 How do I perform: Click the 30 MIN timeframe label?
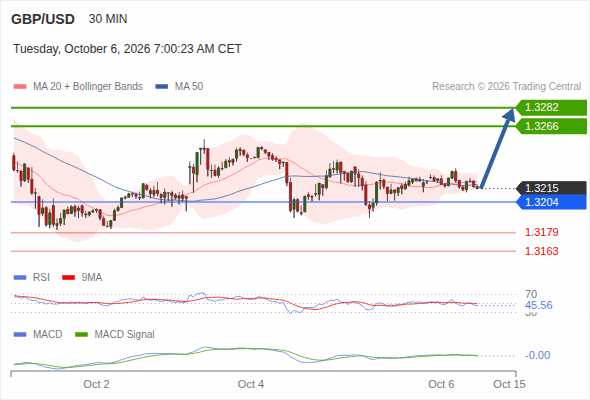(108, 19)
